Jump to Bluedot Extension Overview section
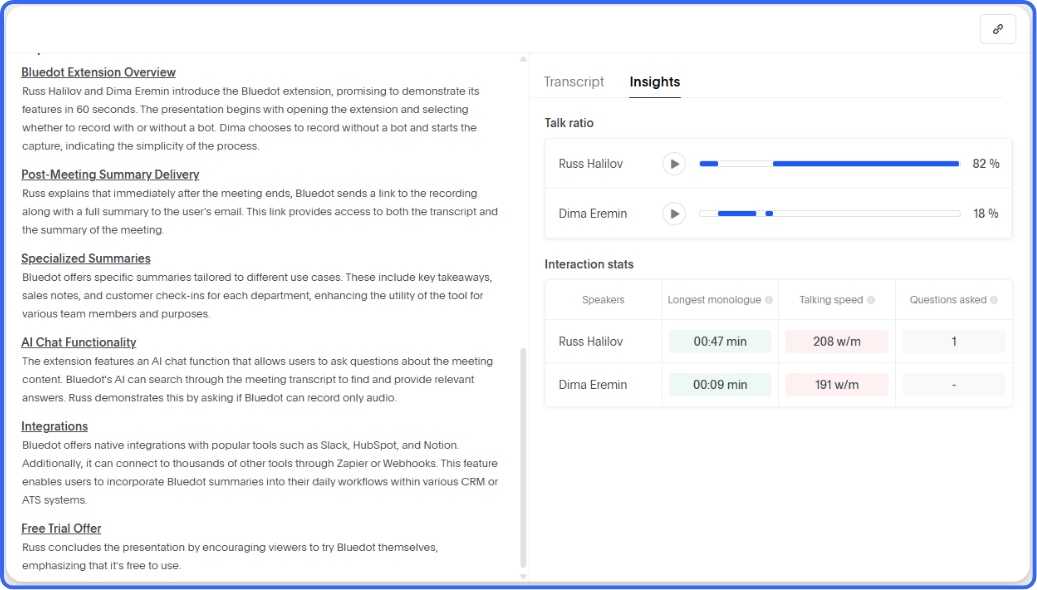 coord(99,72)
